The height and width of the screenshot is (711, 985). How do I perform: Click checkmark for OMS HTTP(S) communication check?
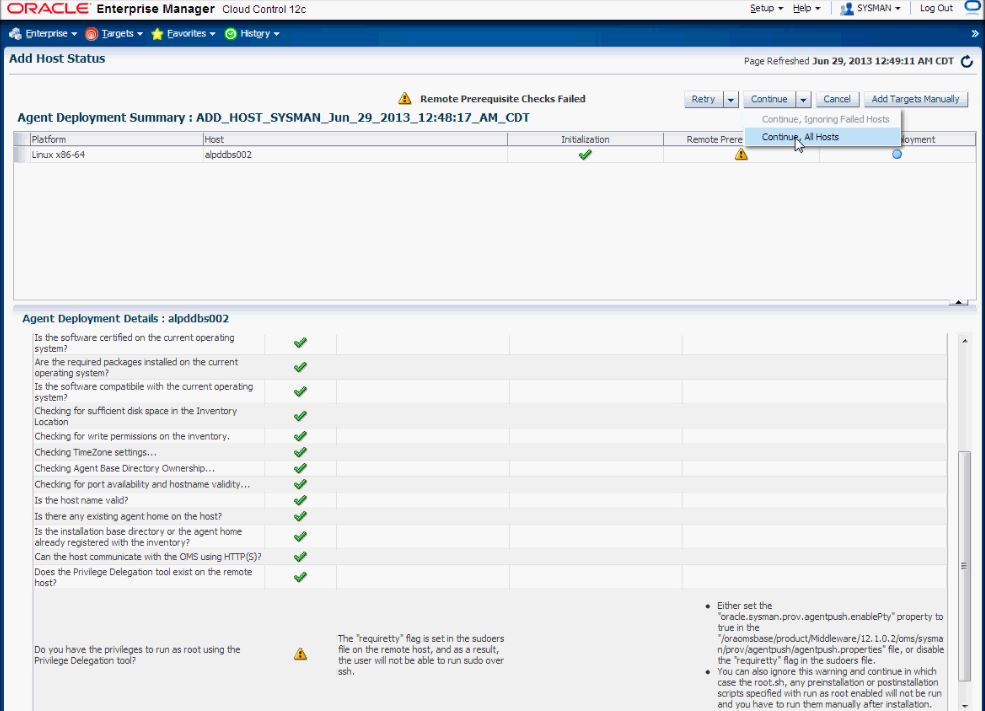coord(300,557)
